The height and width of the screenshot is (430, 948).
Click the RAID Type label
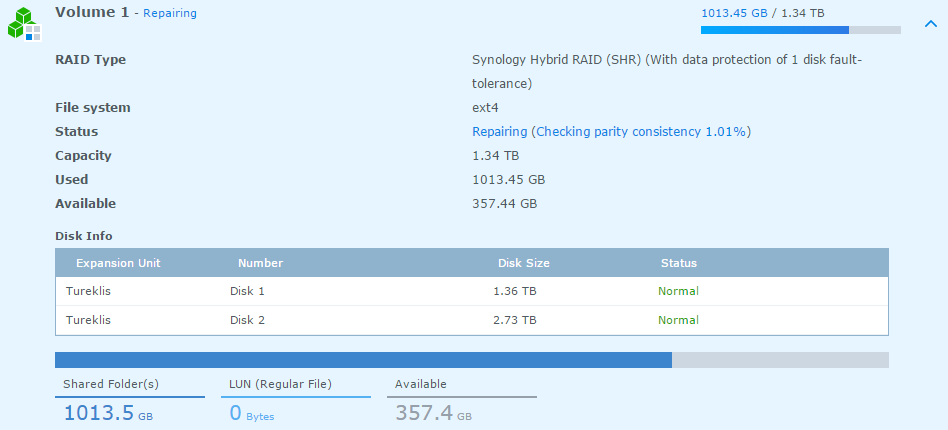(90, 60)
